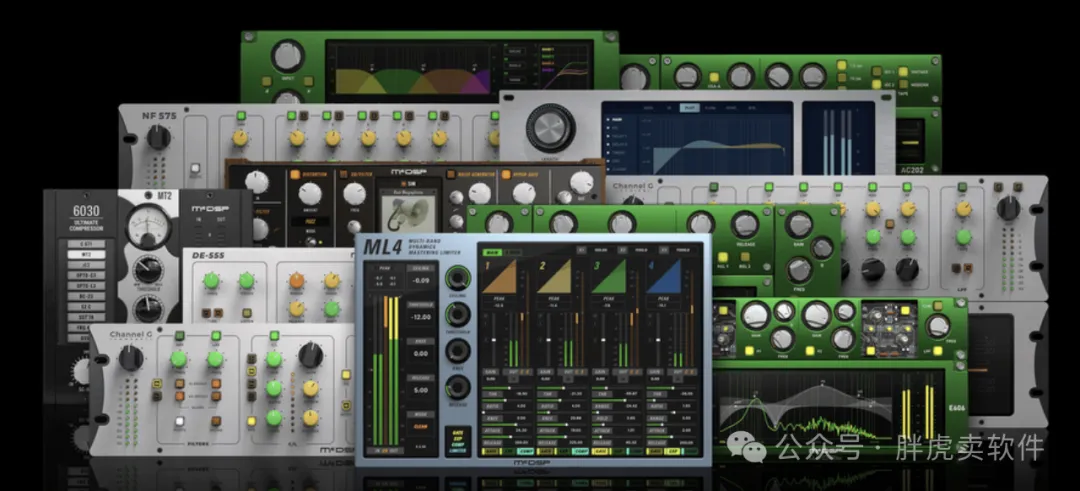
Task: Toggle the orange Distortion switch on FutzBox
Action: tap(295, 175)
